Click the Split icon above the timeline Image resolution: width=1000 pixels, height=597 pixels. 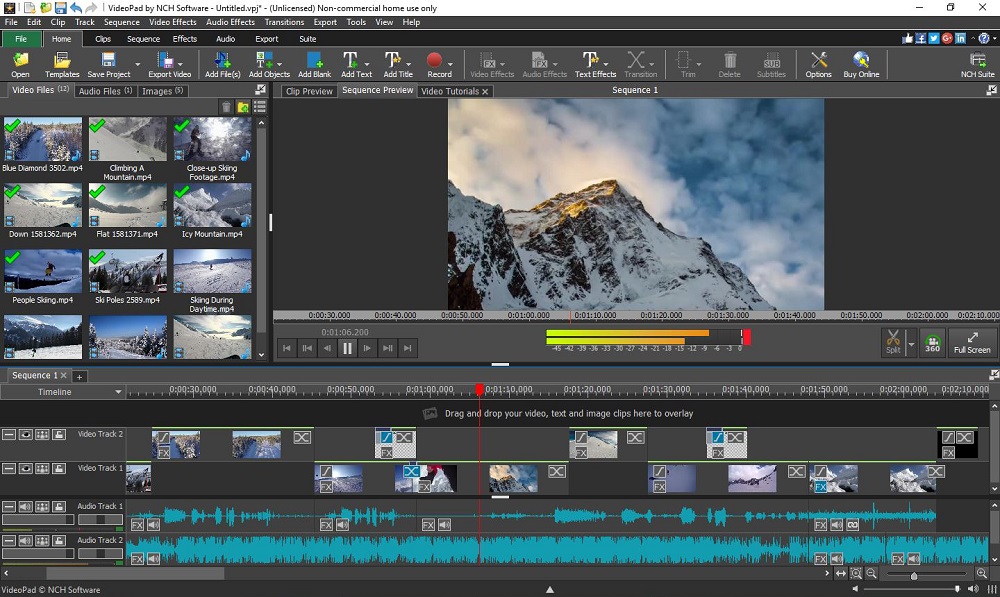pyautogui.click(x=893, y=340)
